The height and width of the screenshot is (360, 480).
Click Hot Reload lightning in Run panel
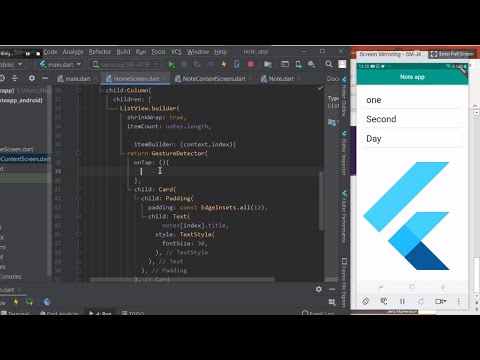(x=16, y=302)
